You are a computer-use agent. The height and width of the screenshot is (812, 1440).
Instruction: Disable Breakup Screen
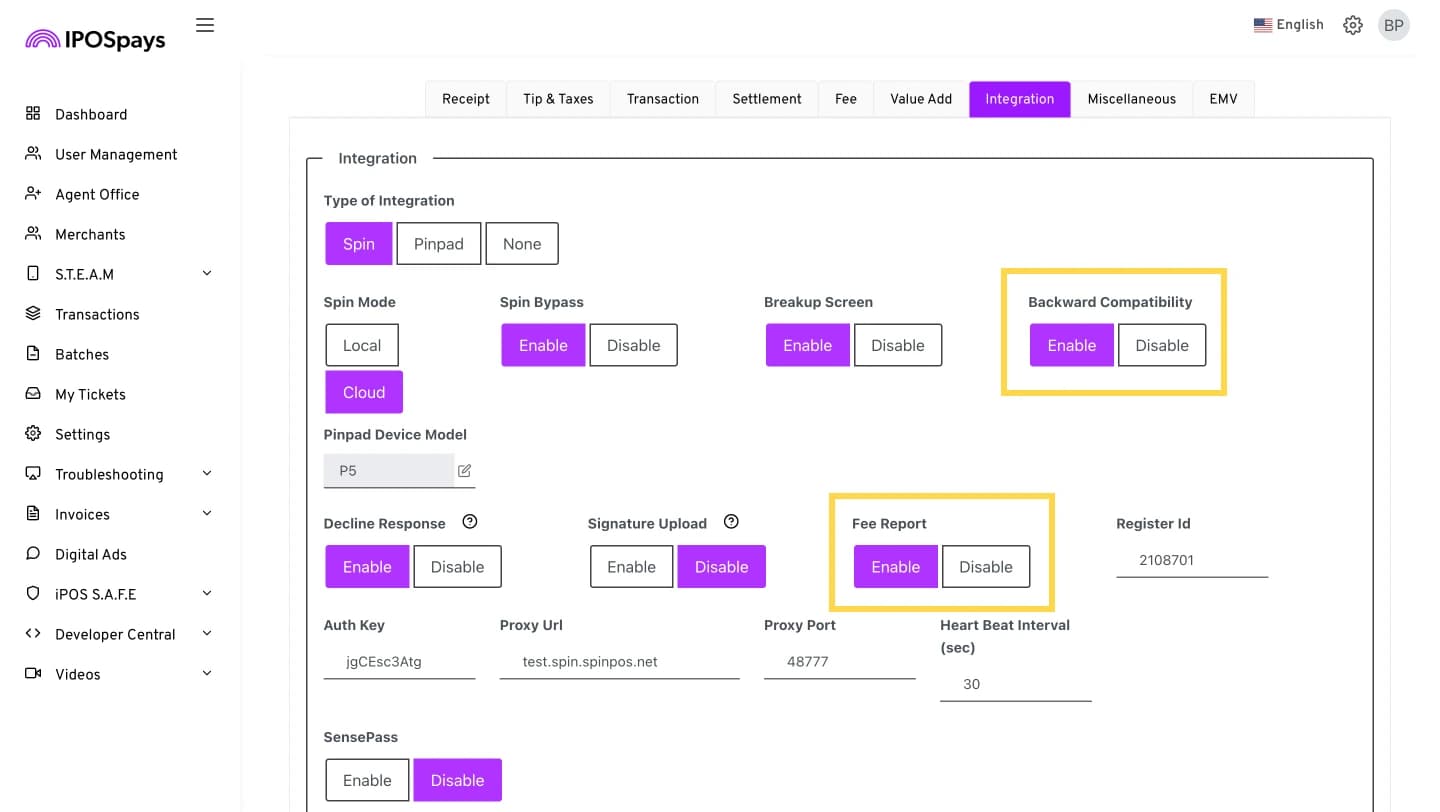coord(897,345)
